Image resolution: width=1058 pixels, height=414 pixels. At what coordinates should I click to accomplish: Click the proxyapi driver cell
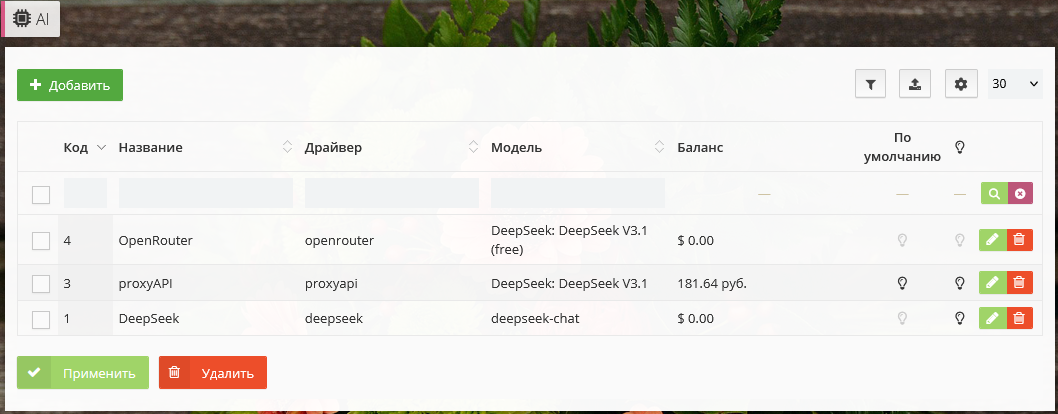tap(331, 284)
